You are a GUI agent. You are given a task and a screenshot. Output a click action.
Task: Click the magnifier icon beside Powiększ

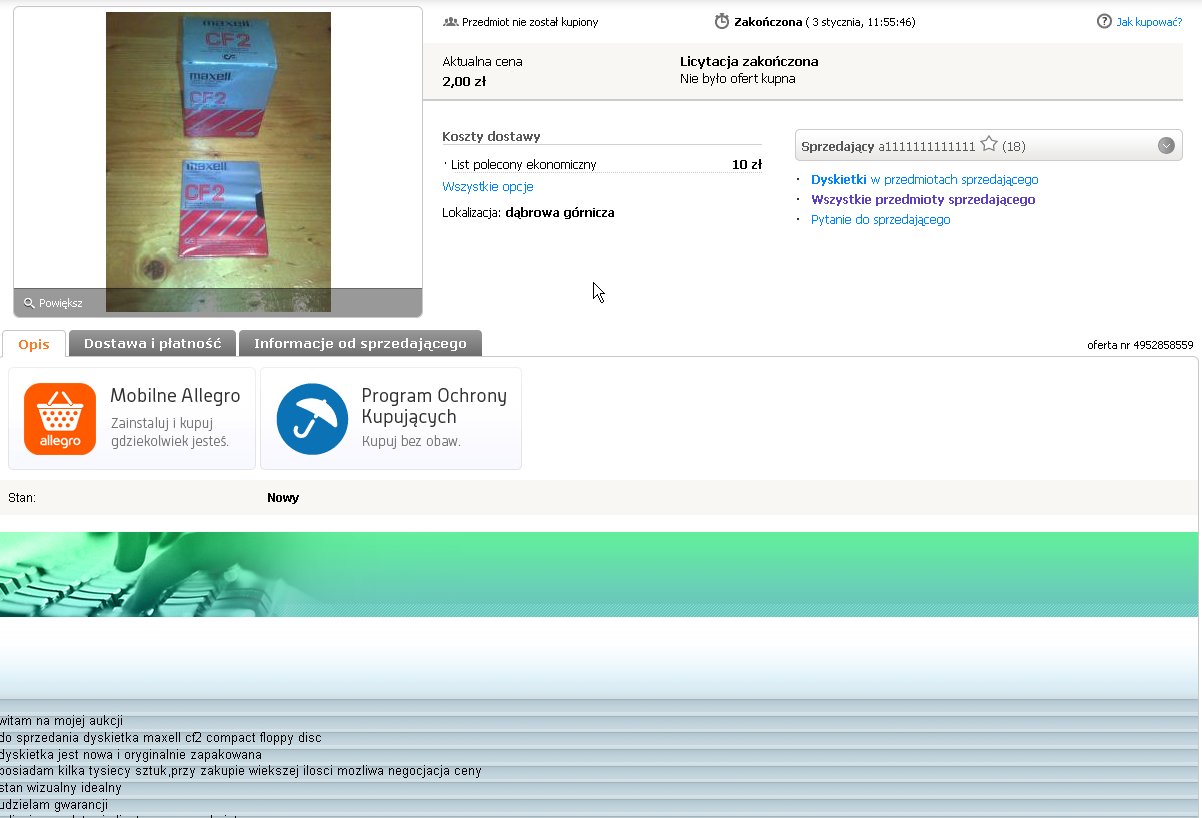(x=29, y=303)
